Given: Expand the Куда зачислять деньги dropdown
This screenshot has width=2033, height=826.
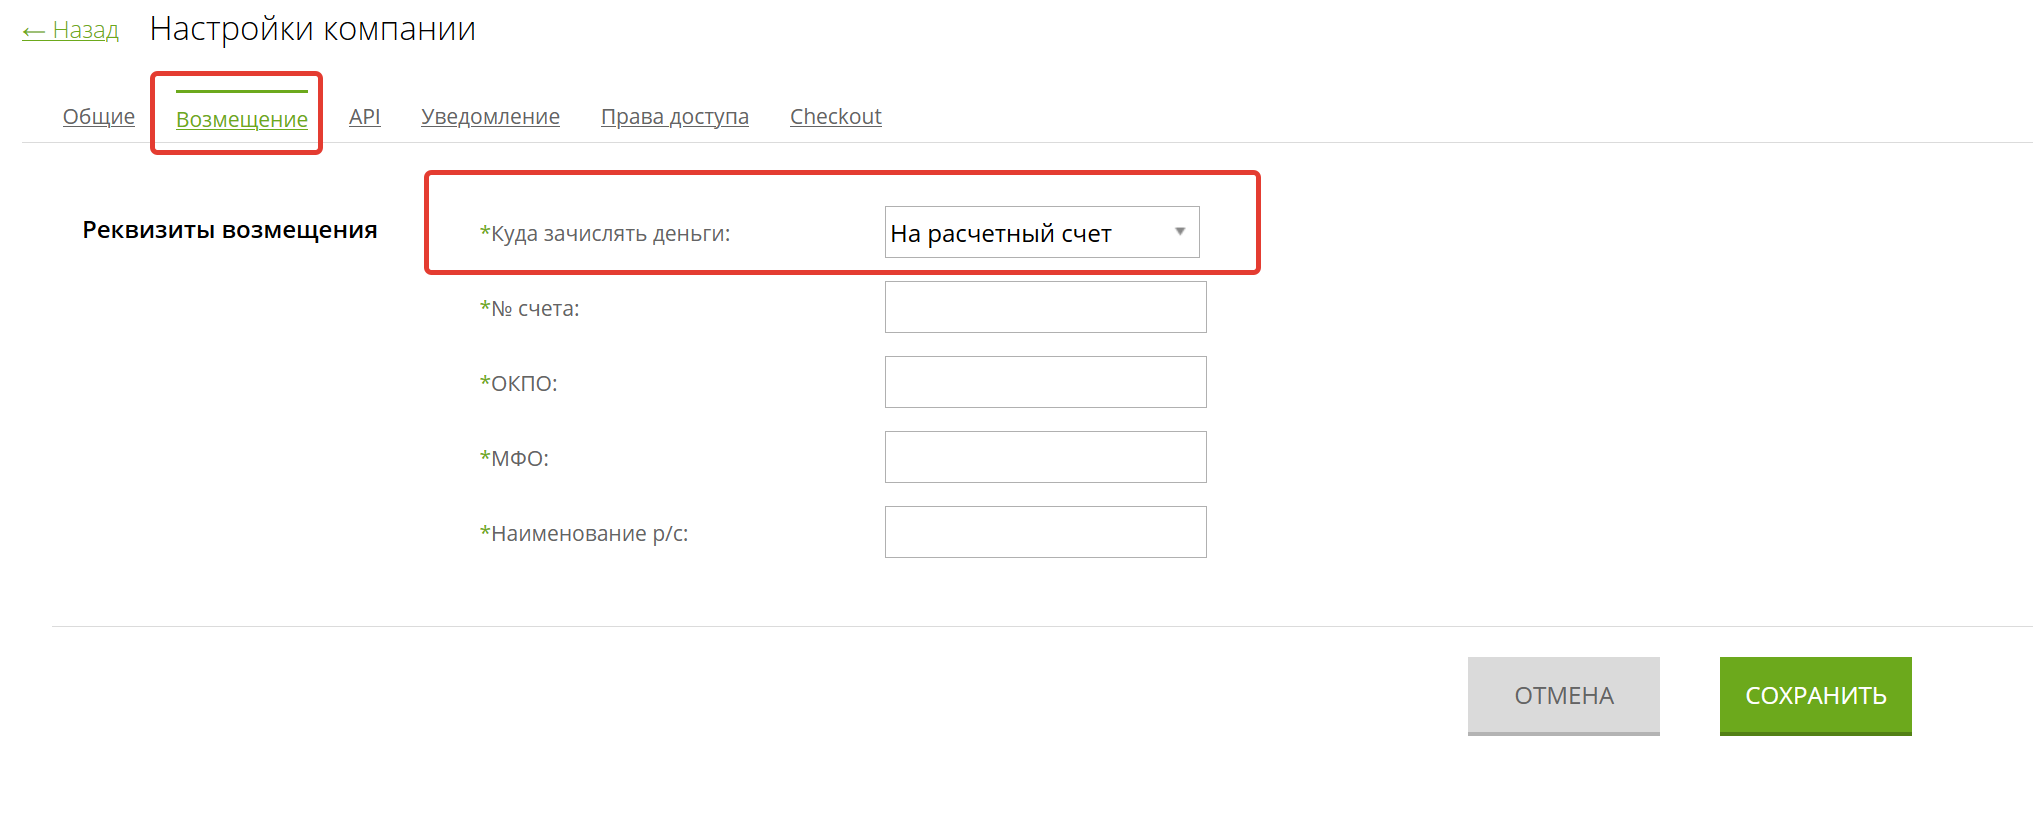Looking at the screenshot, I should [1042, 232].
